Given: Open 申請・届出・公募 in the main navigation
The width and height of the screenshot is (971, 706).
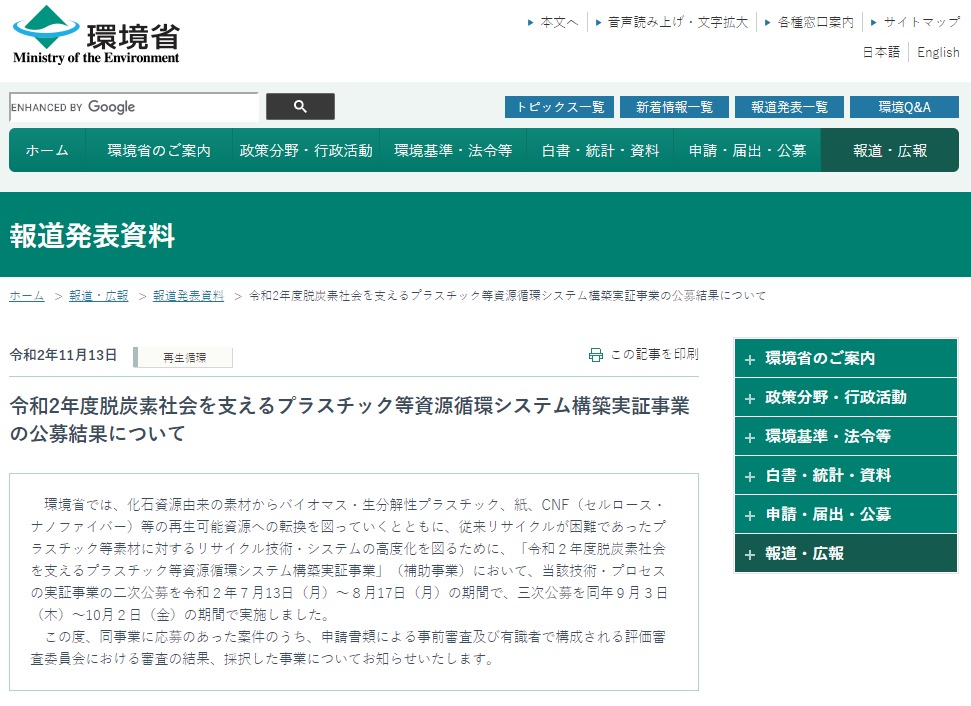Looking at the screenshot, I should point(747,151).
